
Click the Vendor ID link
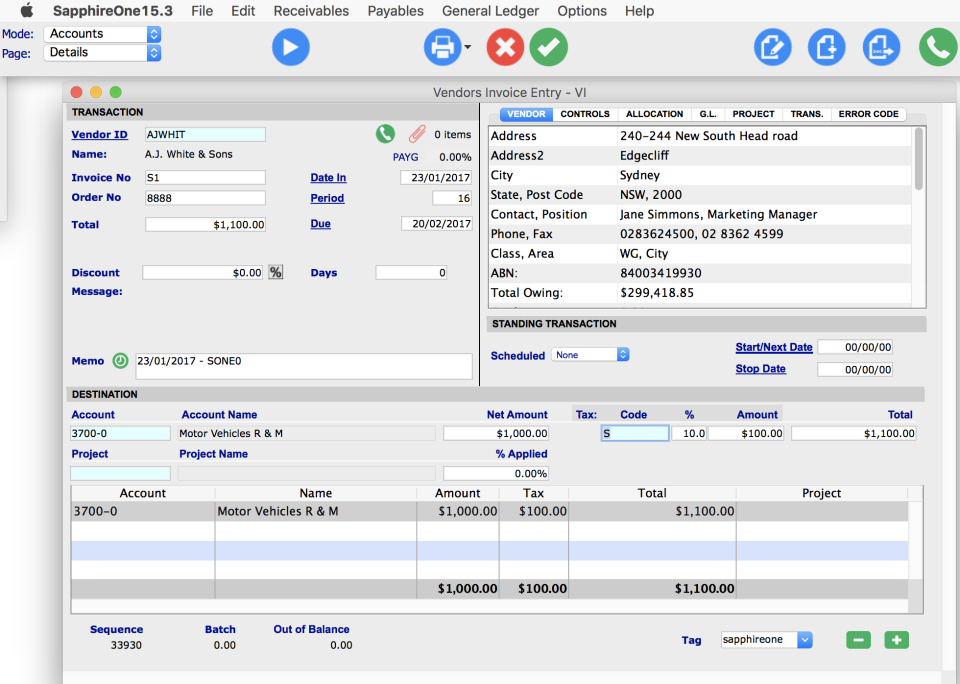(99, 135)
